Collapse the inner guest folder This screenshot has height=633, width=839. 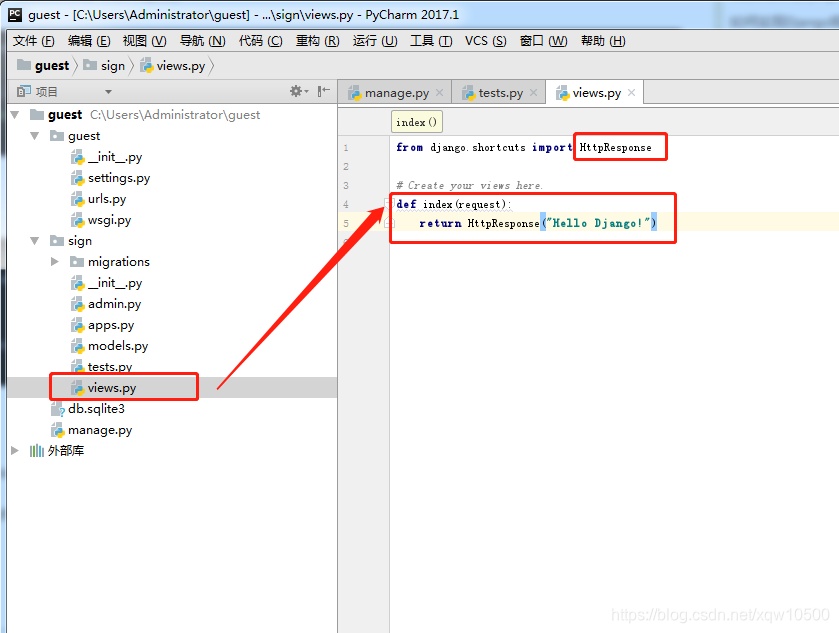click(35, 136)
